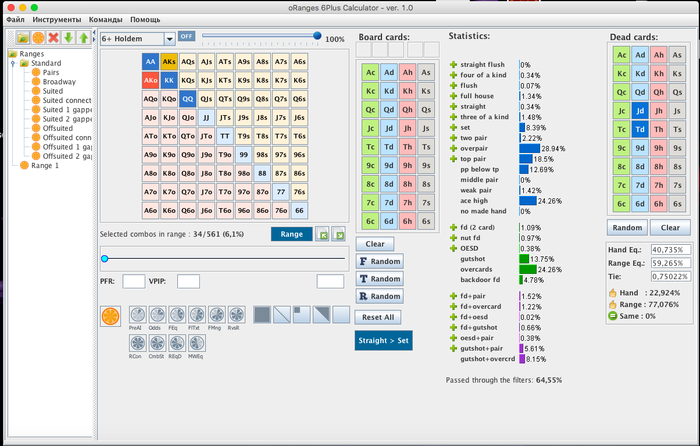Click the CmbSt pie chart icon
This screenshot has height=446, width=700.
157,343
